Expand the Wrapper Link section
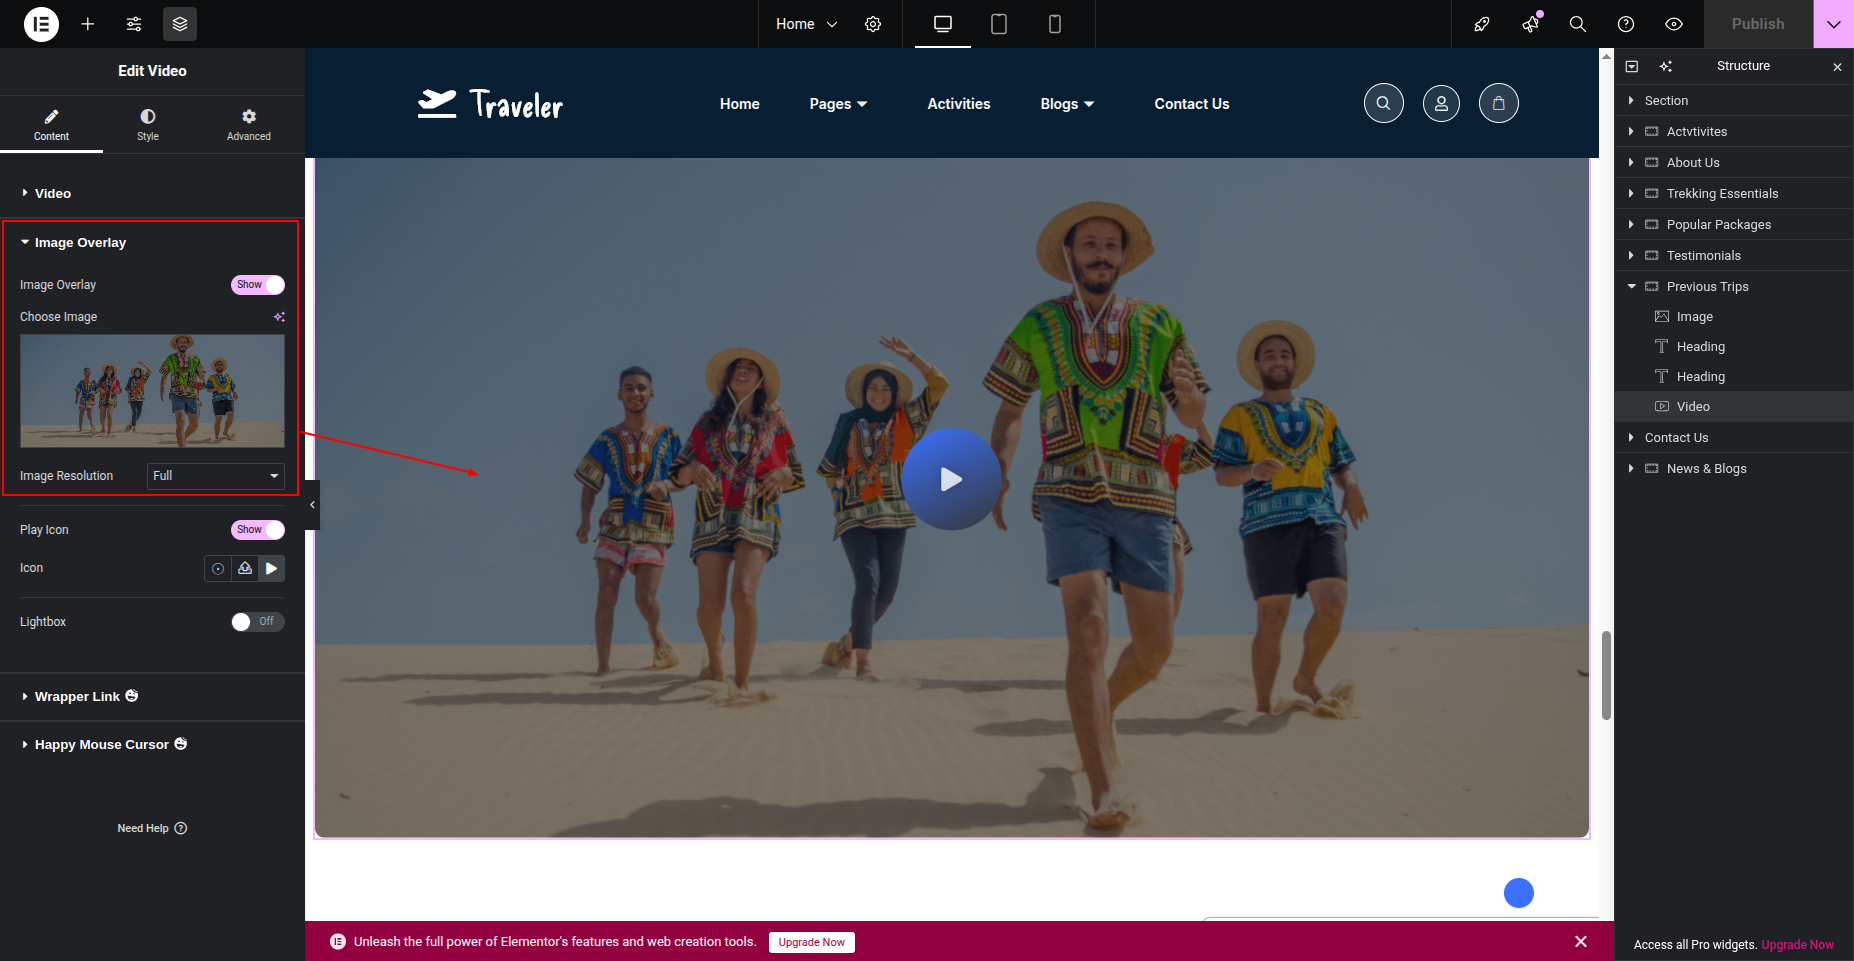Viewport: 1854px width, 961px height. click(x=78, y=697)
